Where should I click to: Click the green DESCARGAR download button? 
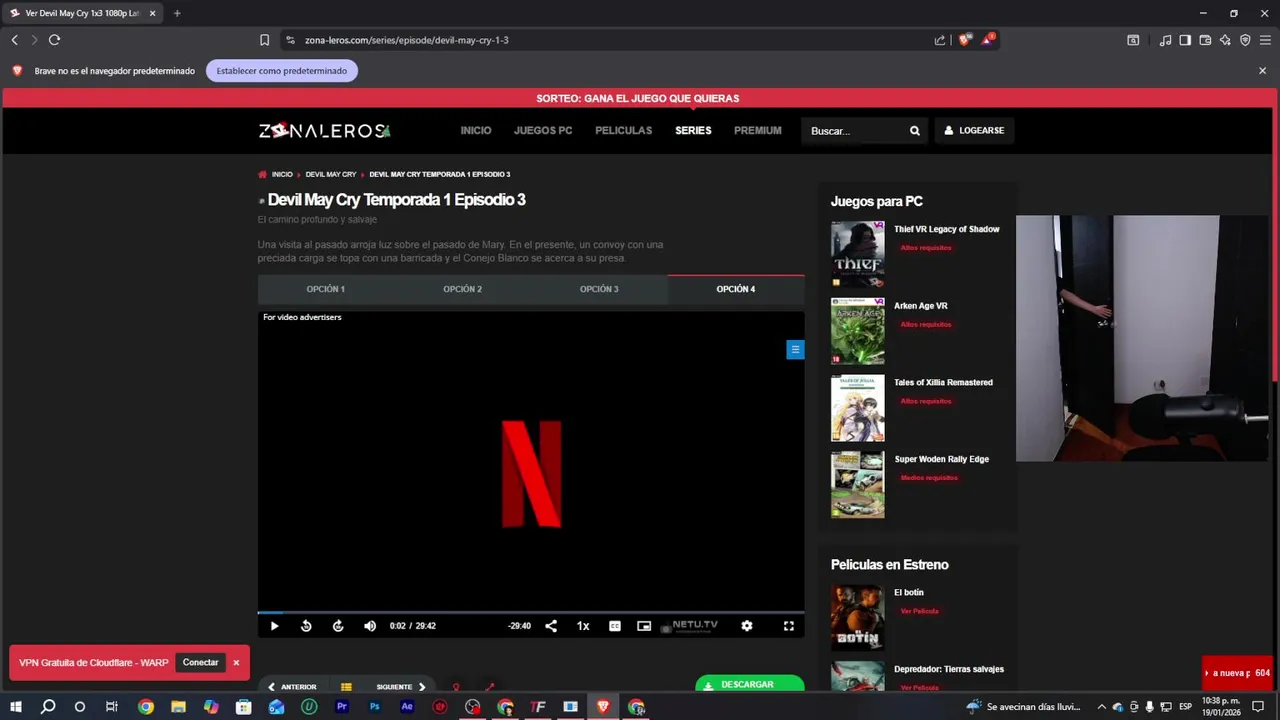749,685
